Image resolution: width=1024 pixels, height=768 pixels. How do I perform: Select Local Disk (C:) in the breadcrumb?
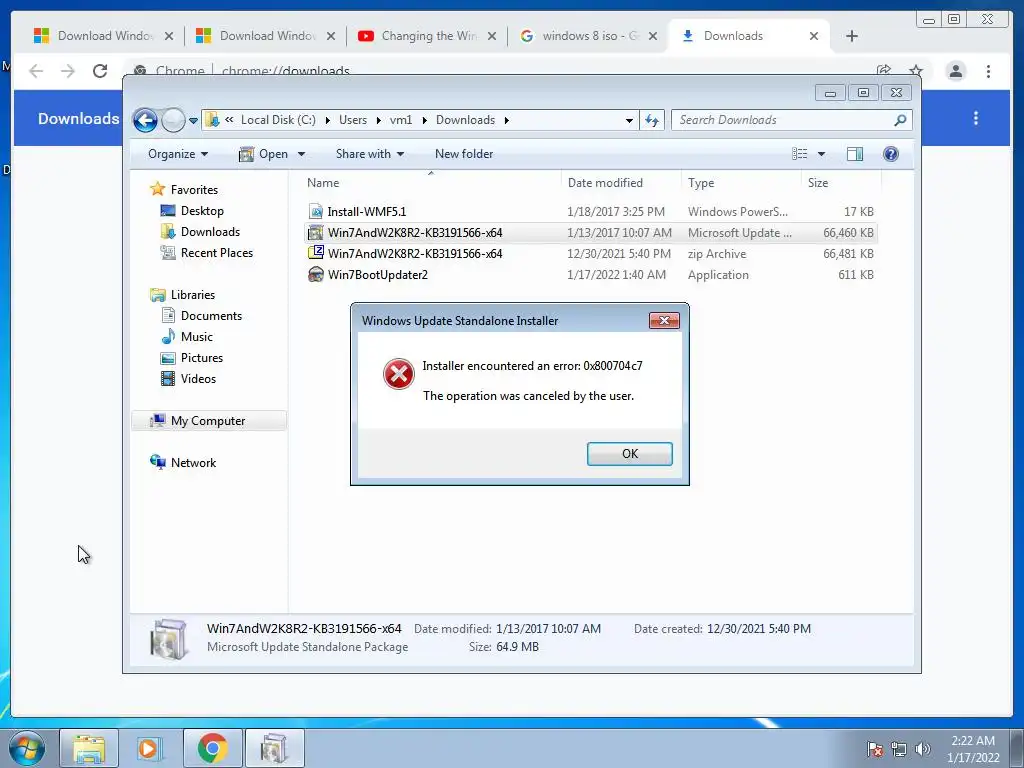[x=278, y=120]
